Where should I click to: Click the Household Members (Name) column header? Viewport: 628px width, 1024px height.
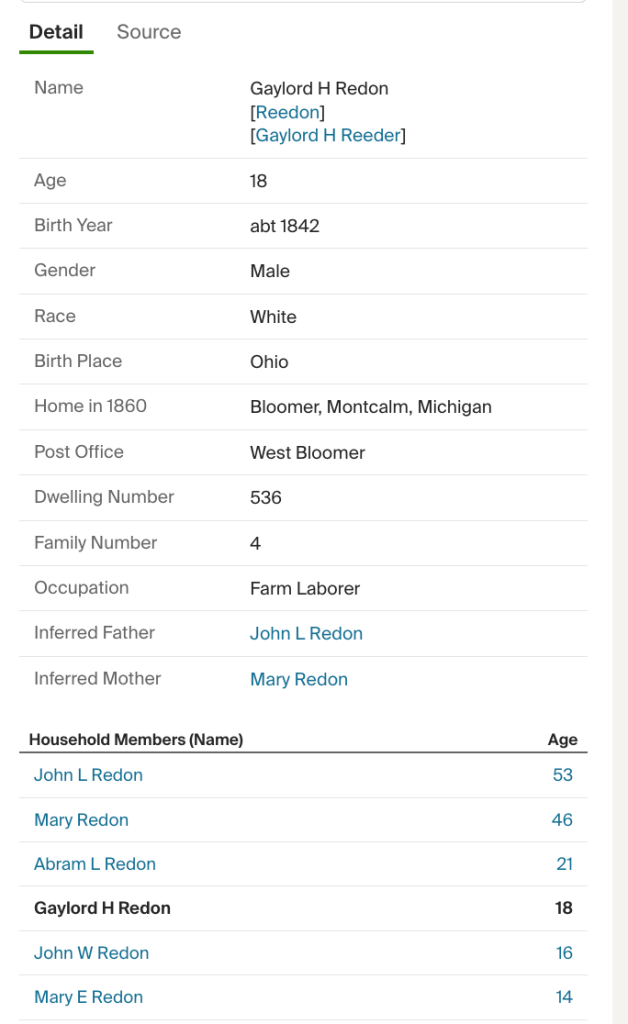coord(136,740)
